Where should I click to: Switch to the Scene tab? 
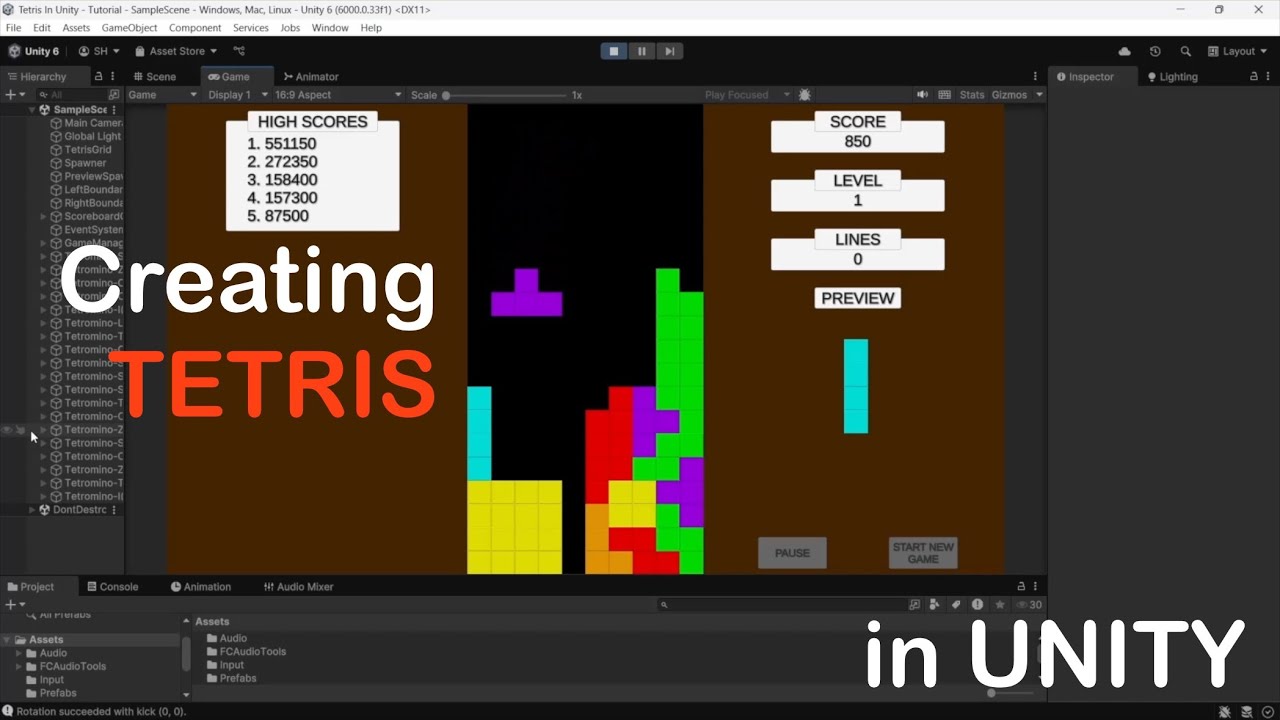(x=155, y=76)
